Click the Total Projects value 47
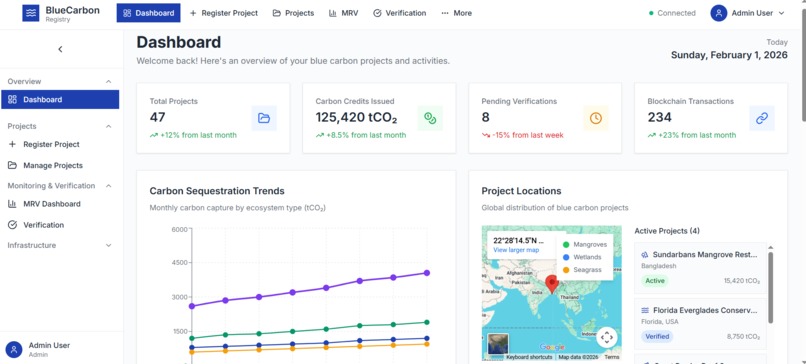Viewport: 806px width, 364px height. point(157,117)
